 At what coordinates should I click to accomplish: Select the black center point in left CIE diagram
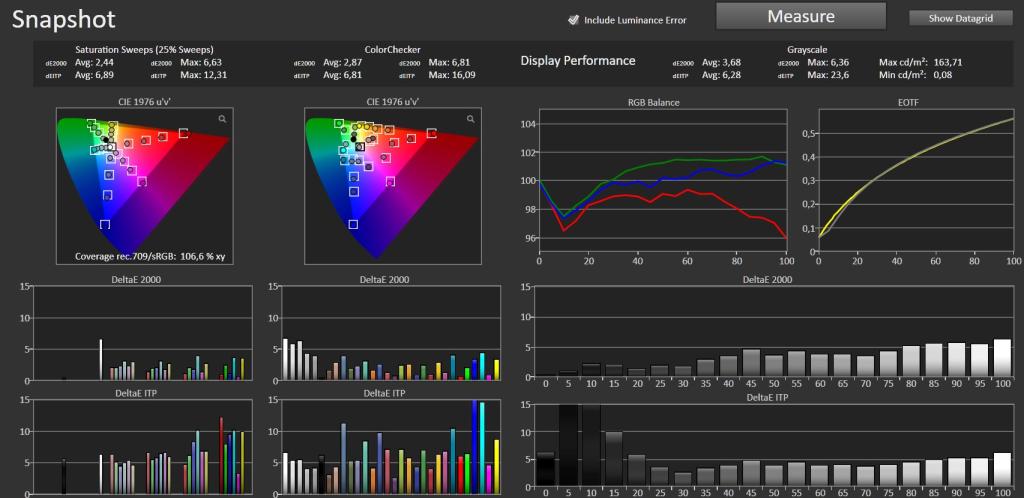[x=106, y=139]
